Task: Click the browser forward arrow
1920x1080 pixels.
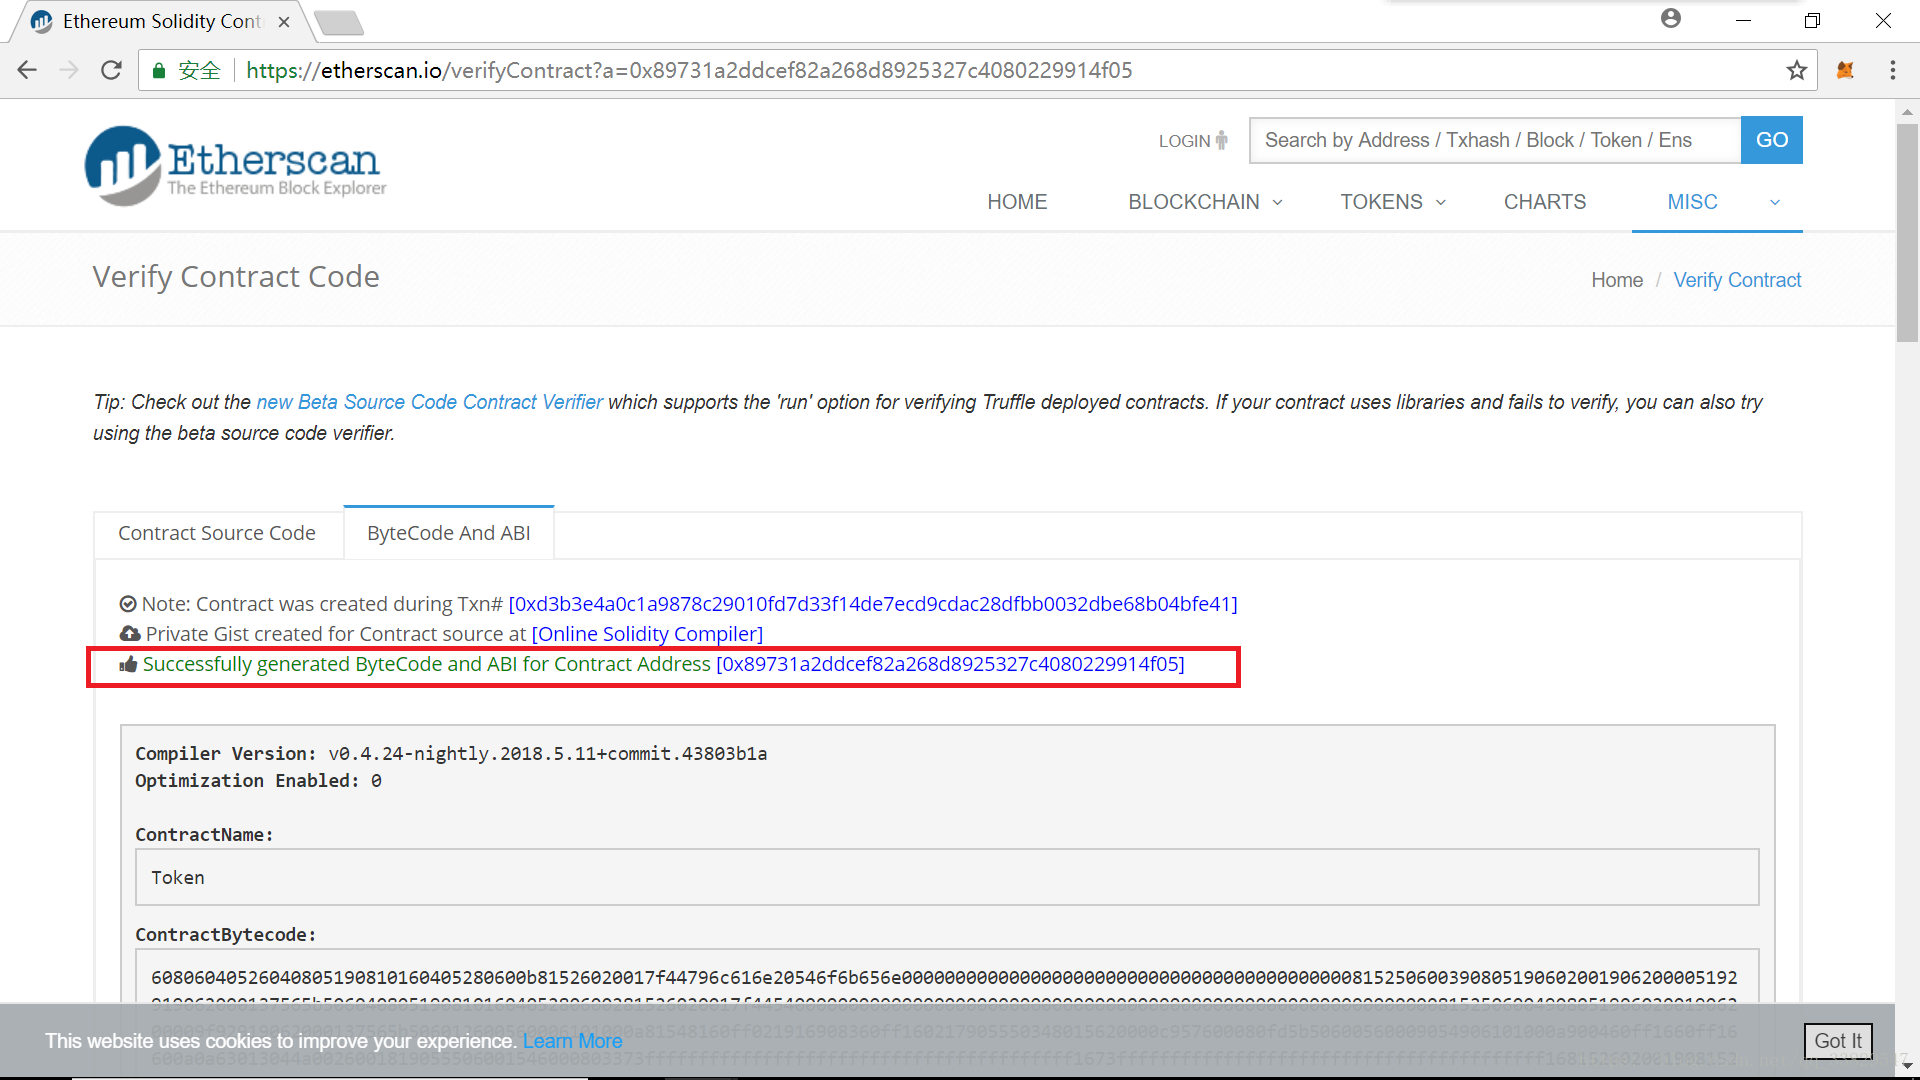Action: pos(69,70)
